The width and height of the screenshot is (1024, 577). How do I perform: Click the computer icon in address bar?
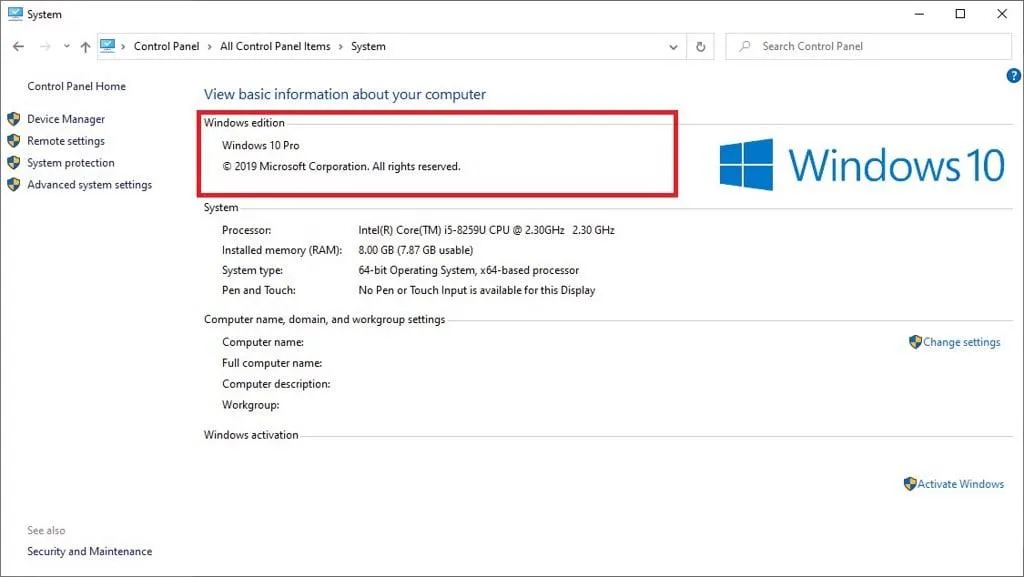(x=108, y=46)
